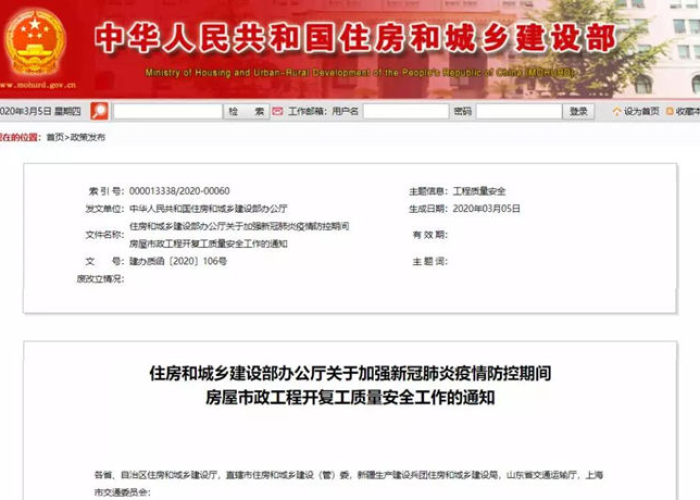Click the 主题信息 label
This screenshot has height=500, width=700.
tap(428, 191)
